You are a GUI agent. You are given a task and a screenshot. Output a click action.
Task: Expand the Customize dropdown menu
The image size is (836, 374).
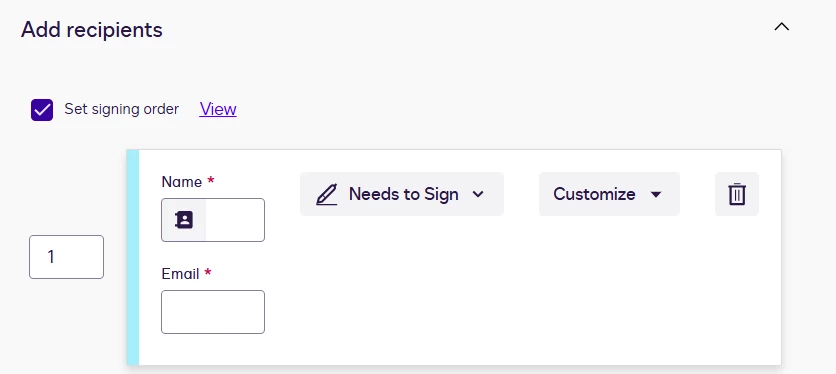coord(609,194)
